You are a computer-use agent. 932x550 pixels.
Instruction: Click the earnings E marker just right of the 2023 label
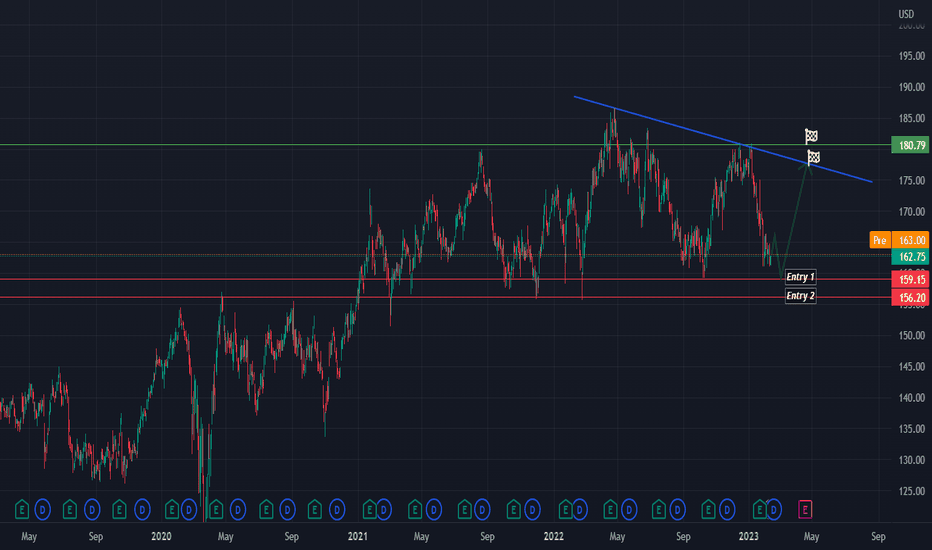pyautogui.click(x=759, y=510)
